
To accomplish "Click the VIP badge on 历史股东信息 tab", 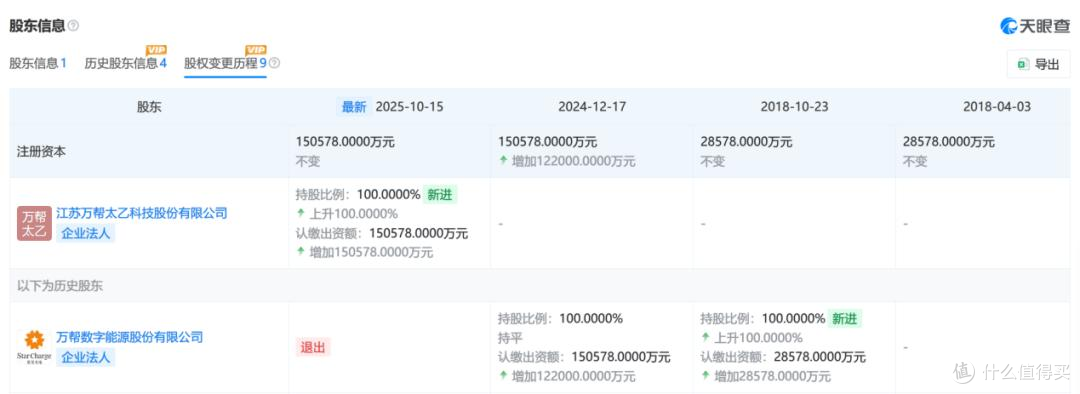I will (x=156, y=50).
